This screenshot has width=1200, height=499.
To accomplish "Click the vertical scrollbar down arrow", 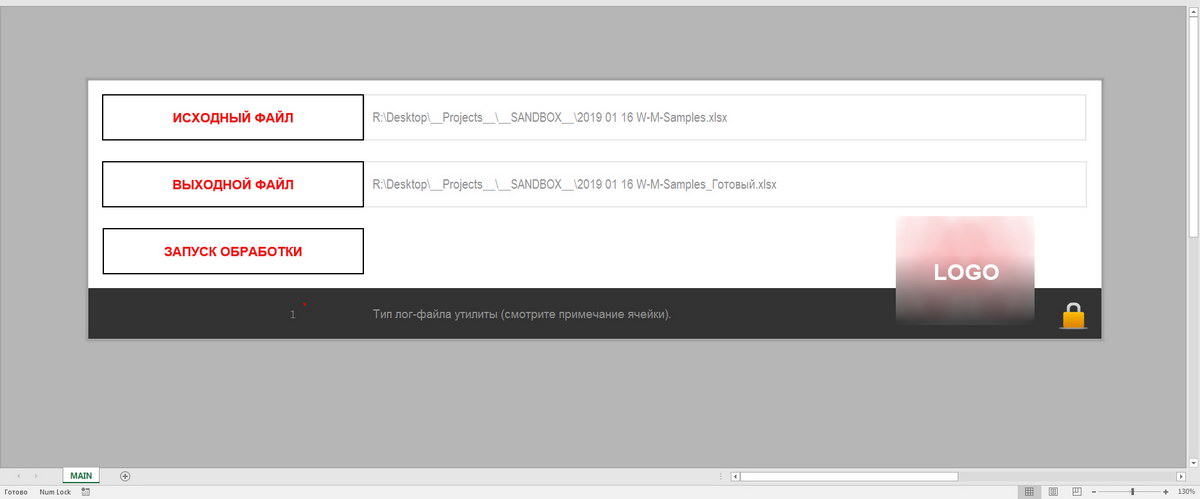I will pyautogui.click(x=1193, y=462).
